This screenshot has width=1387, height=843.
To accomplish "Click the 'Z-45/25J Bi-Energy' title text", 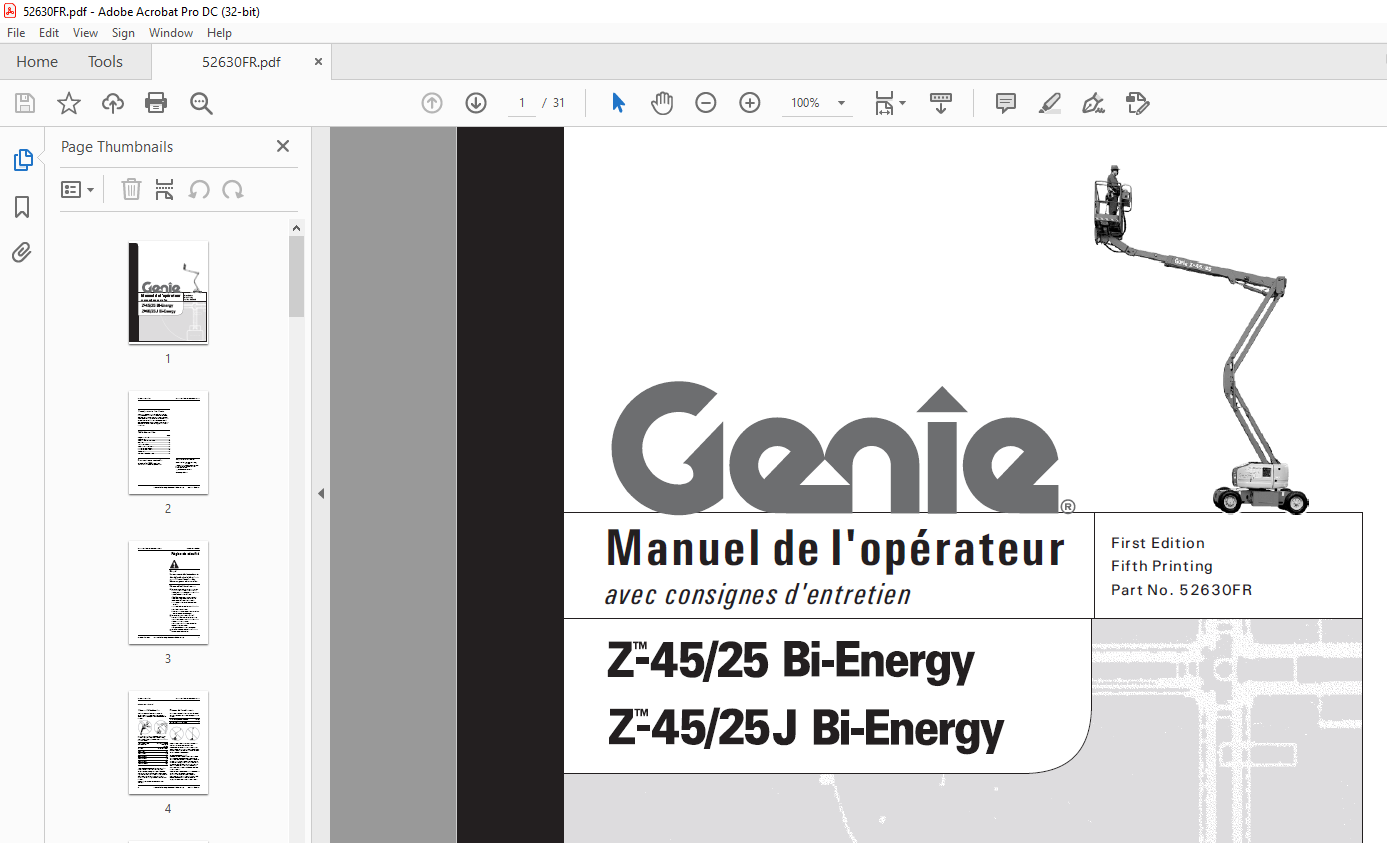I will click(x=806, y=728).
